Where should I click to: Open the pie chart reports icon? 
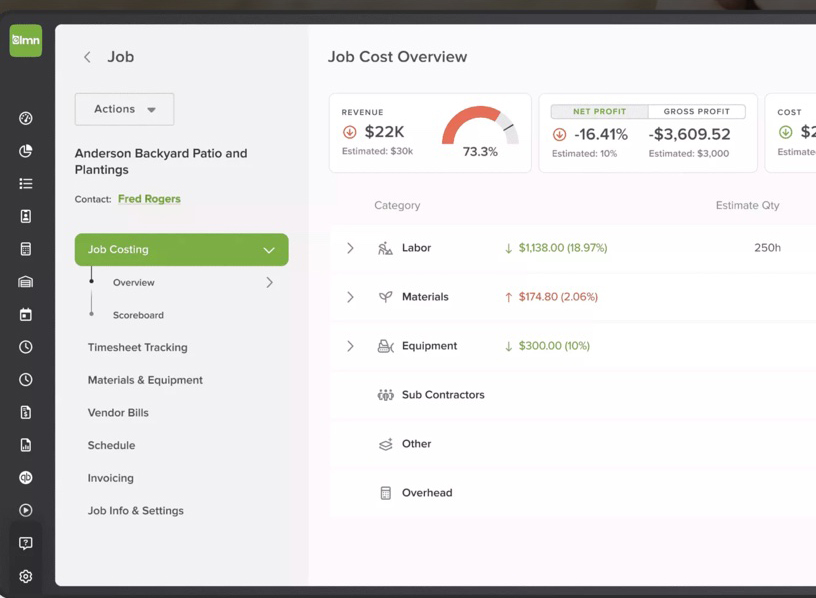point(26,151)
